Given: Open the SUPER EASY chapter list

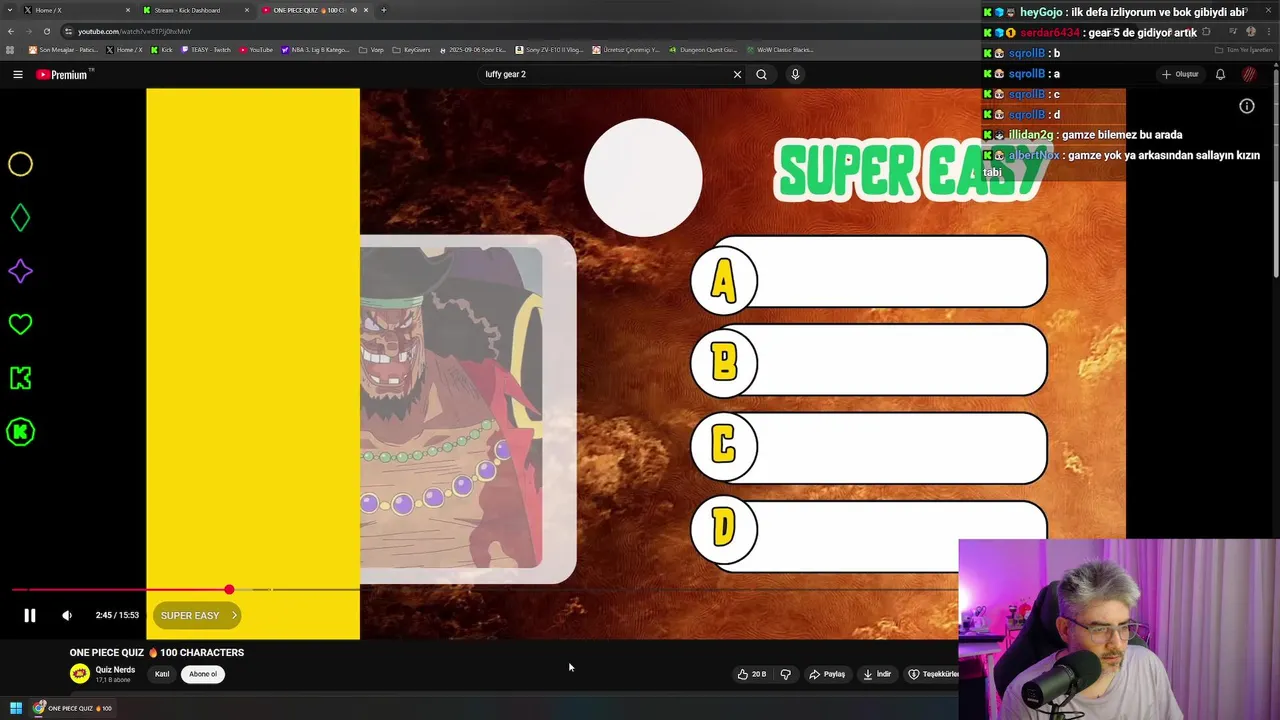Looking at the screenshot, I should pos(197,615).
